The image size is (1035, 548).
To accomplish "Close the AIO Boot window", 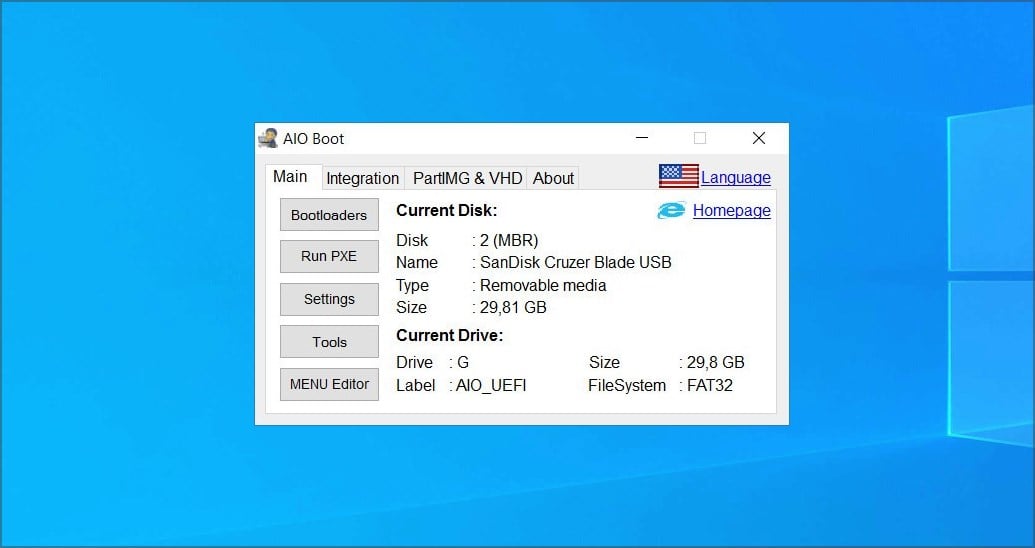I will point(759,138).
